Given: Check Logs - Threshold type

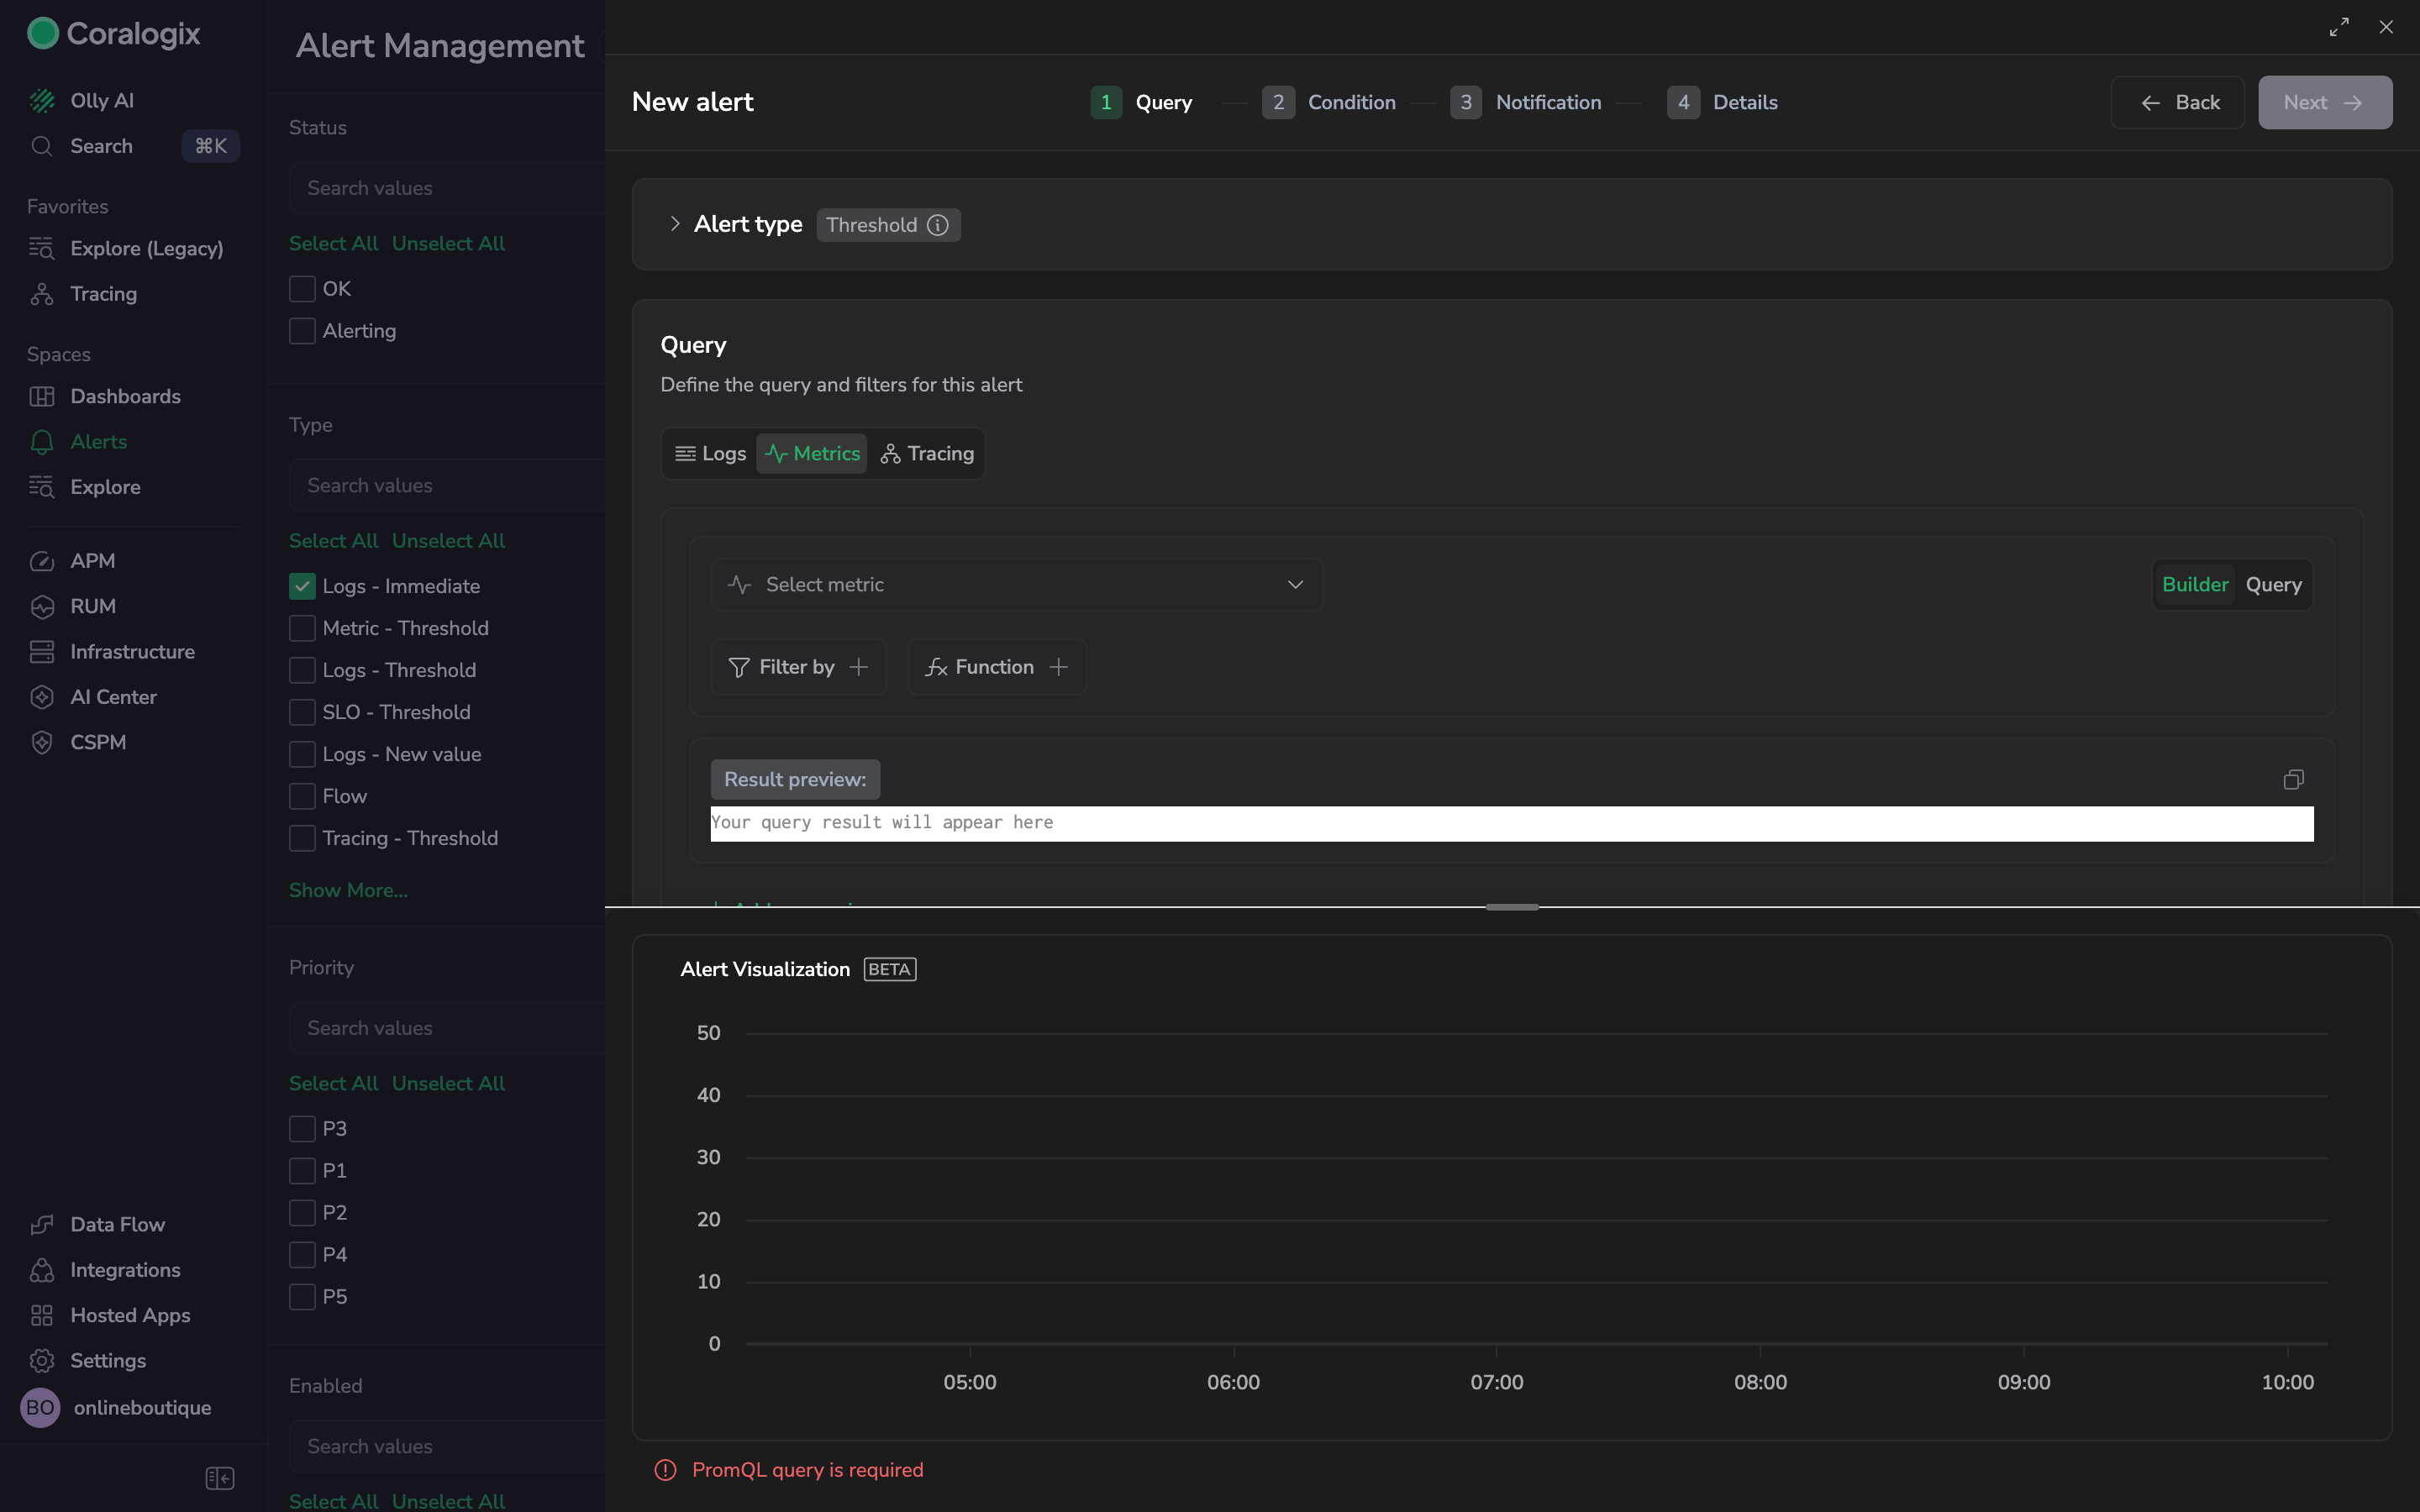Looking at the screenshot, I should click(x=302, y=670).
